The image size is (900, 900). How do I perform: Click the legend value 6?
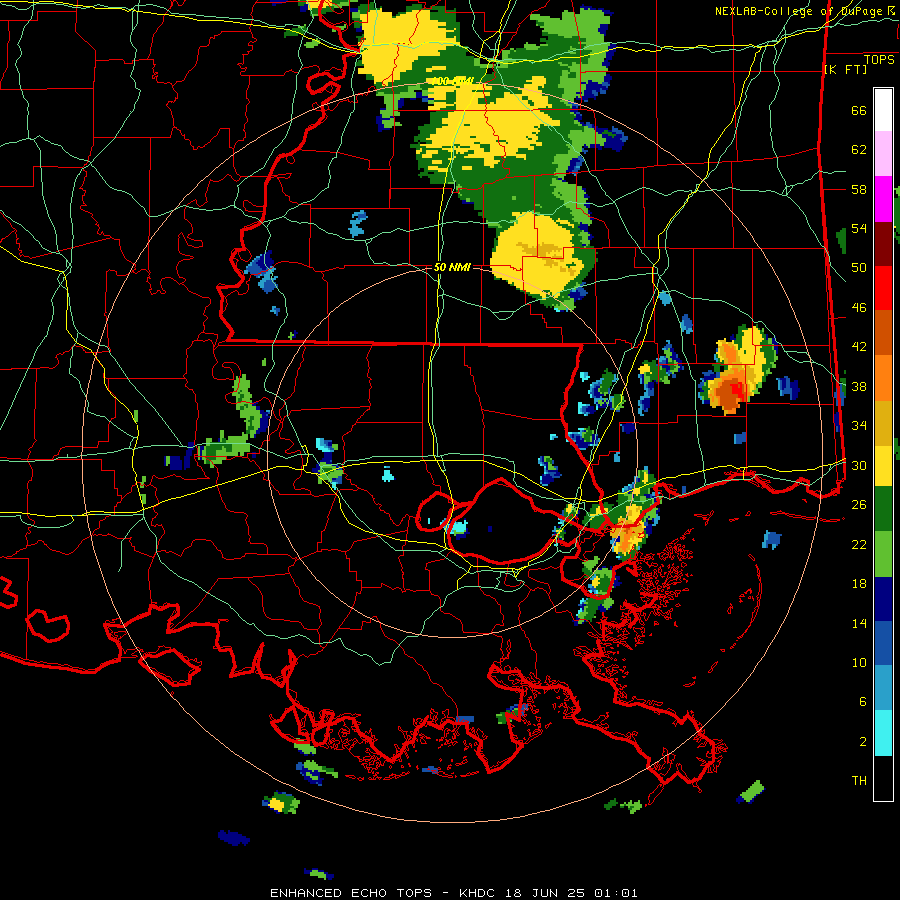click(x=863, y=702)
